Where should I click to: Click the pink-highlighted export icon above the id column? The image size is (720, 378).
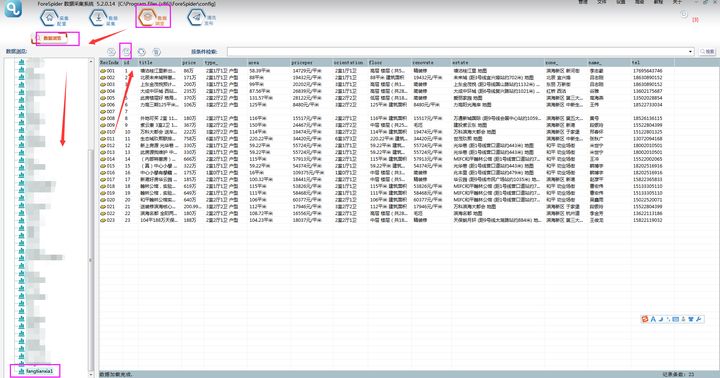pos(126,51)
